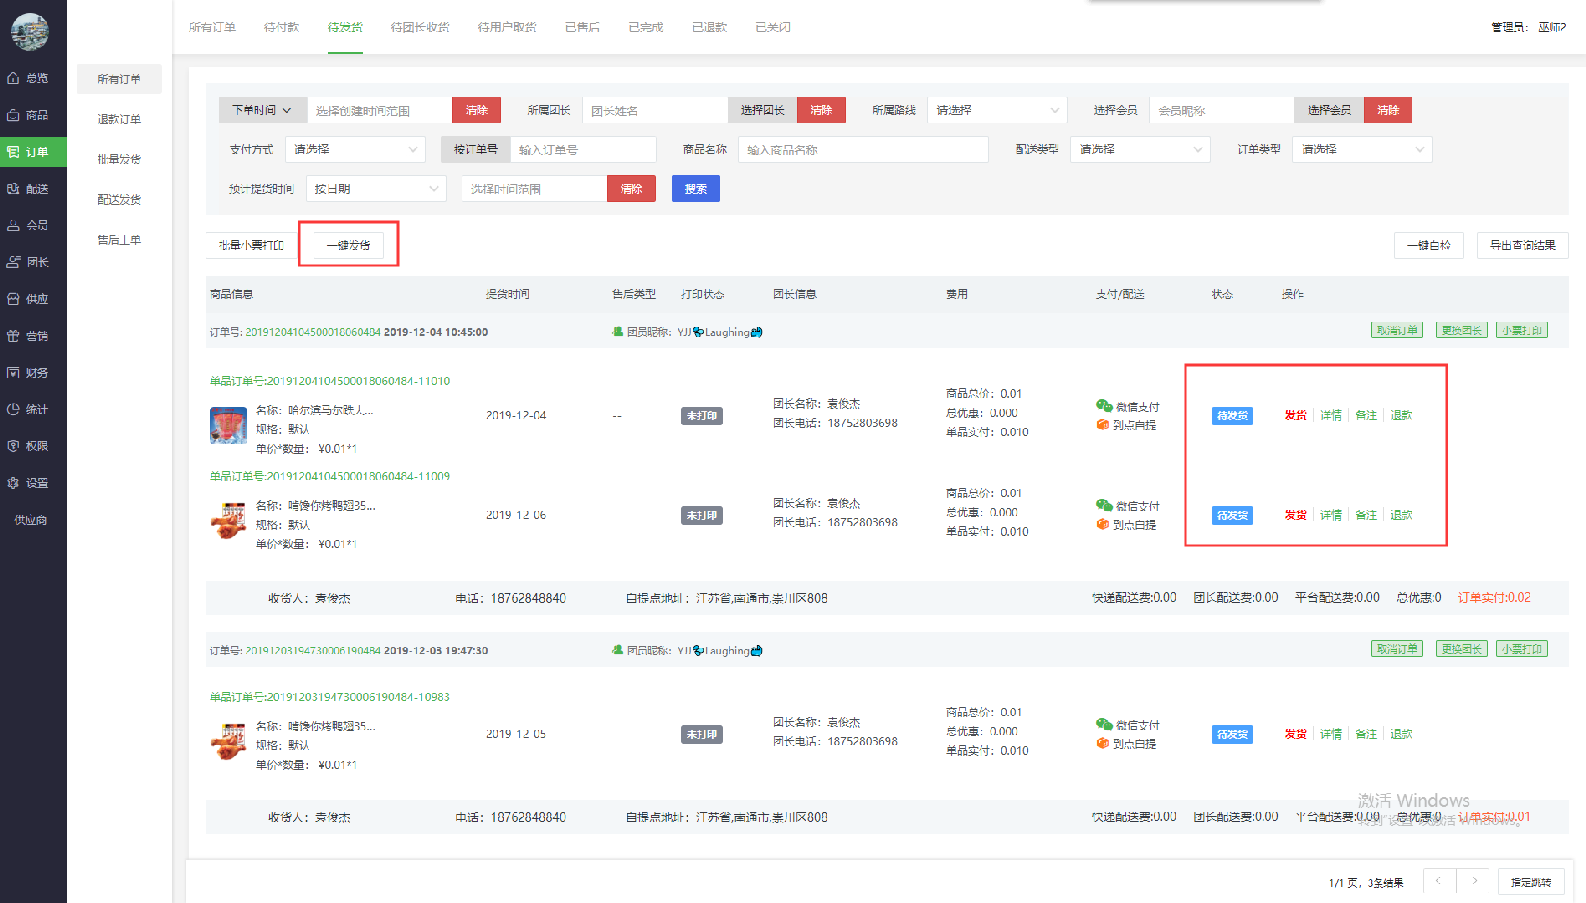Go to 商品 products in sidebar
This screenshot has height=903, width=1586.
28,115
